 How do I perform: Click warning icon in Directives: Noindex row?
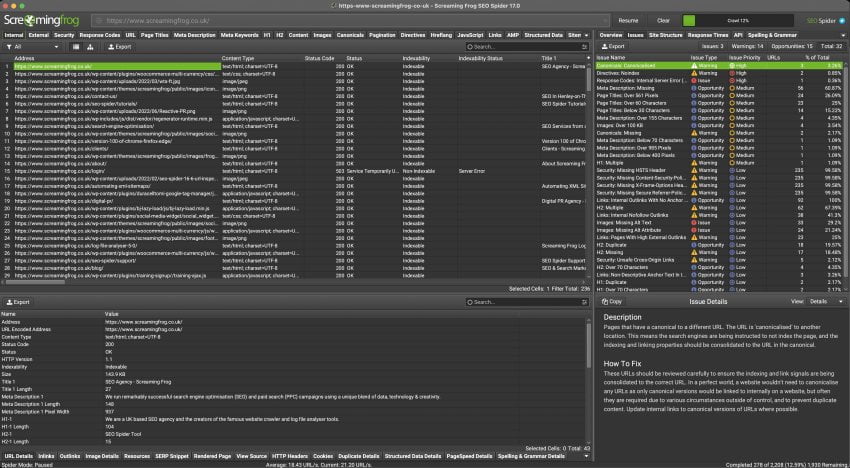694,73
